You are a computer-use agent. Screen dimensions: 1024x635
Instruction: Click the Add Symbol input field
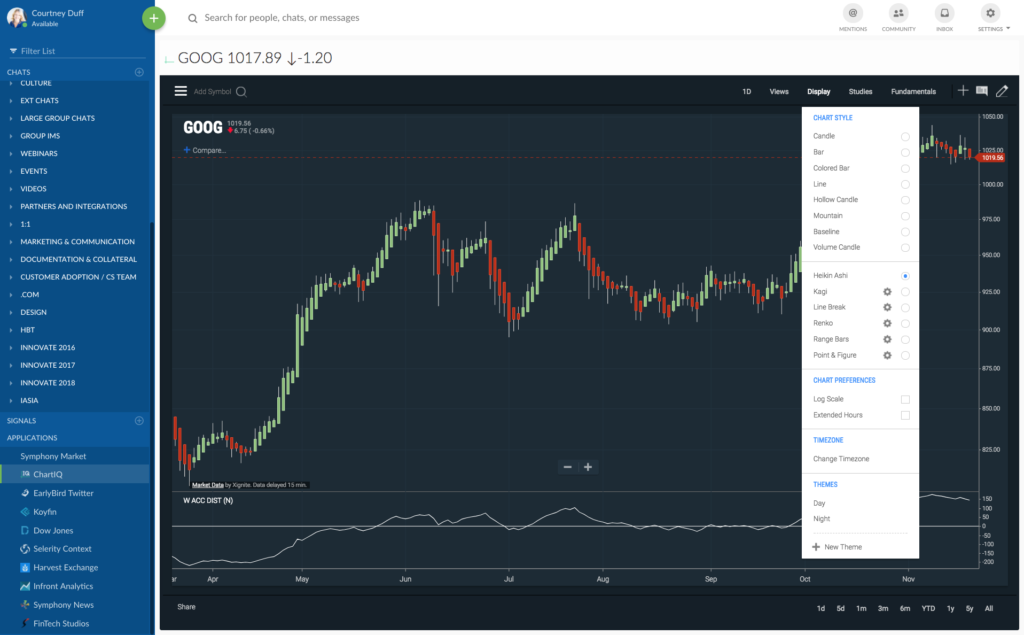point(212,91)
